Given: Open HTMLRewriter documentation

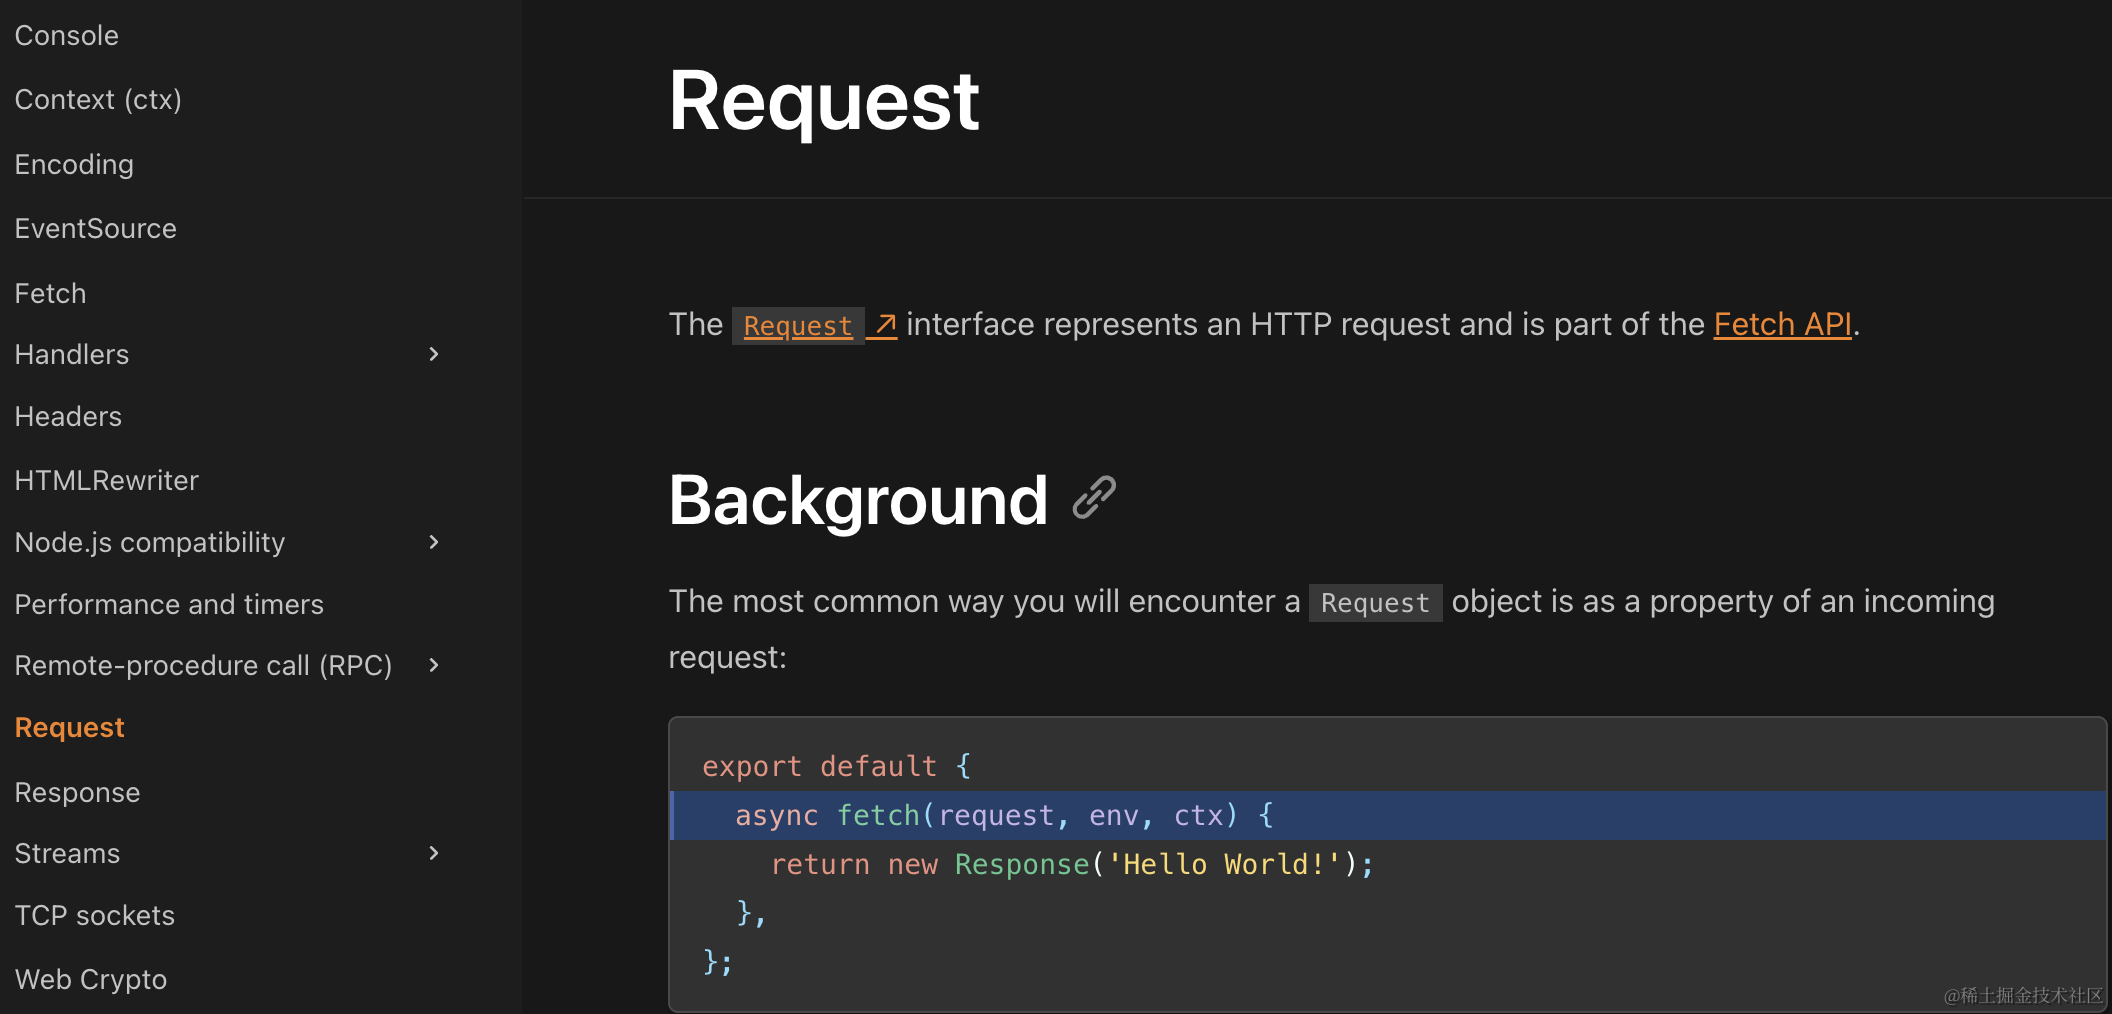Looking at the screenshot, I should pyautogui.click(x=107, y=481).
